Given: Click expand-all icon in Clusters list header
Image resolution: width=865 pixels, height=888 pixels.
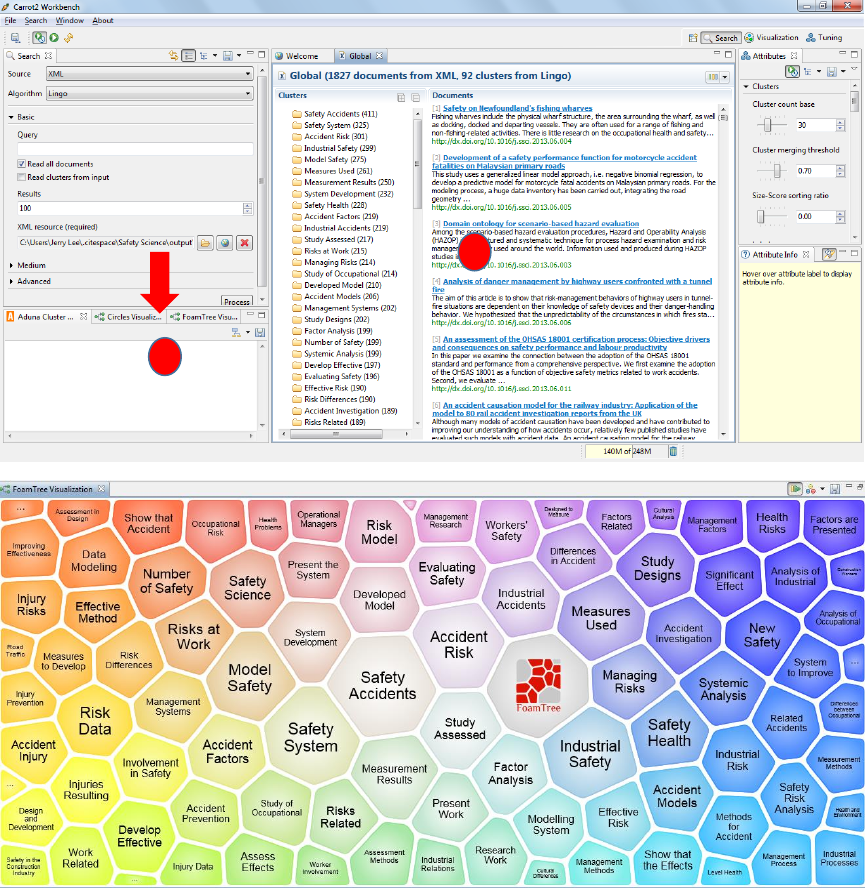Looking at the screenshot, I should click(401, 97).
